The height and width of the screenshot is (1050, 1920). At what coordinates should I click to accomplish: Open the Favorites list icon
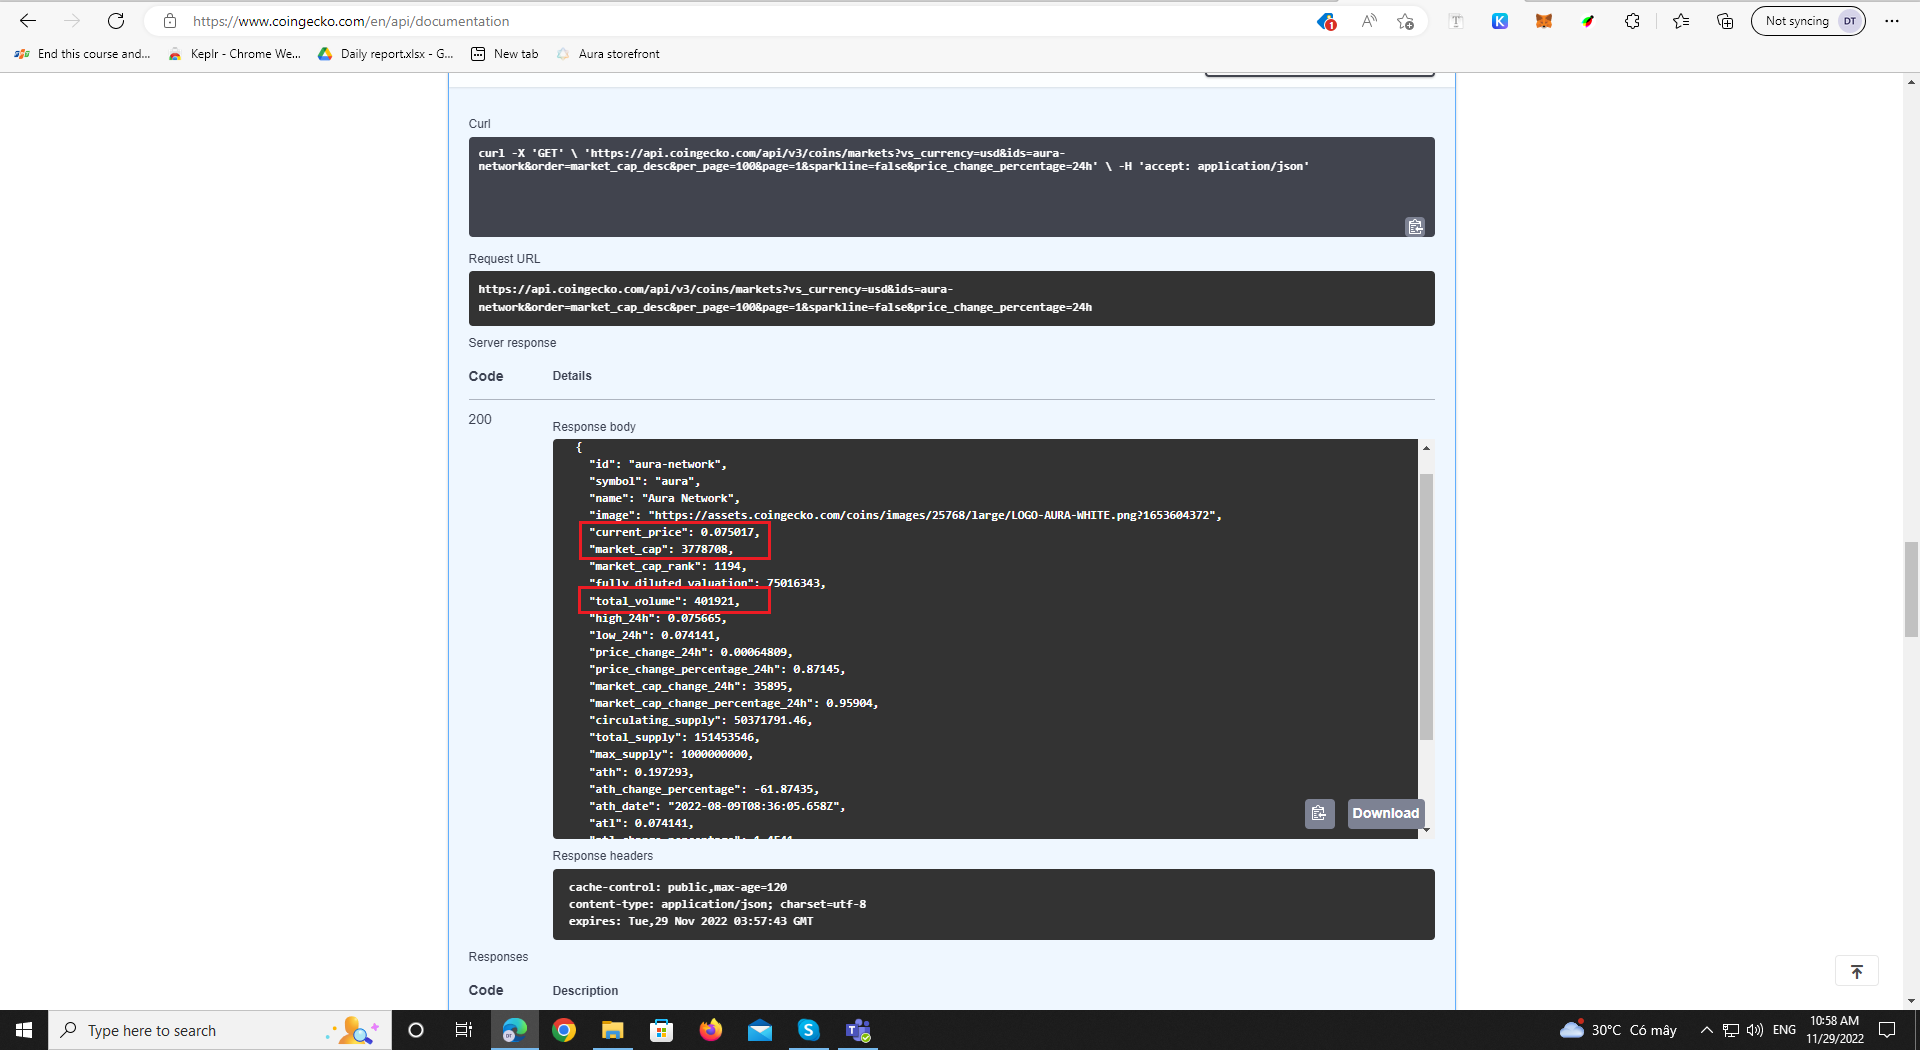(x=1681, y=20)
